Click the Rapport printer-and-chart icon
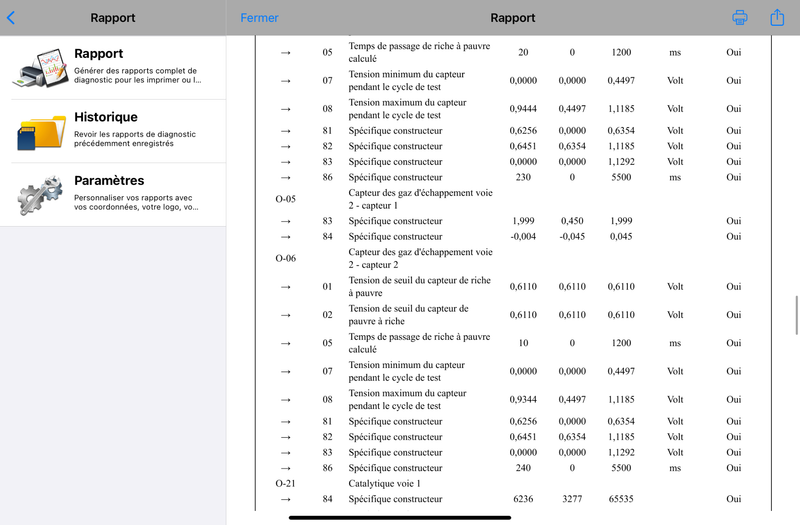 [40, 67]
